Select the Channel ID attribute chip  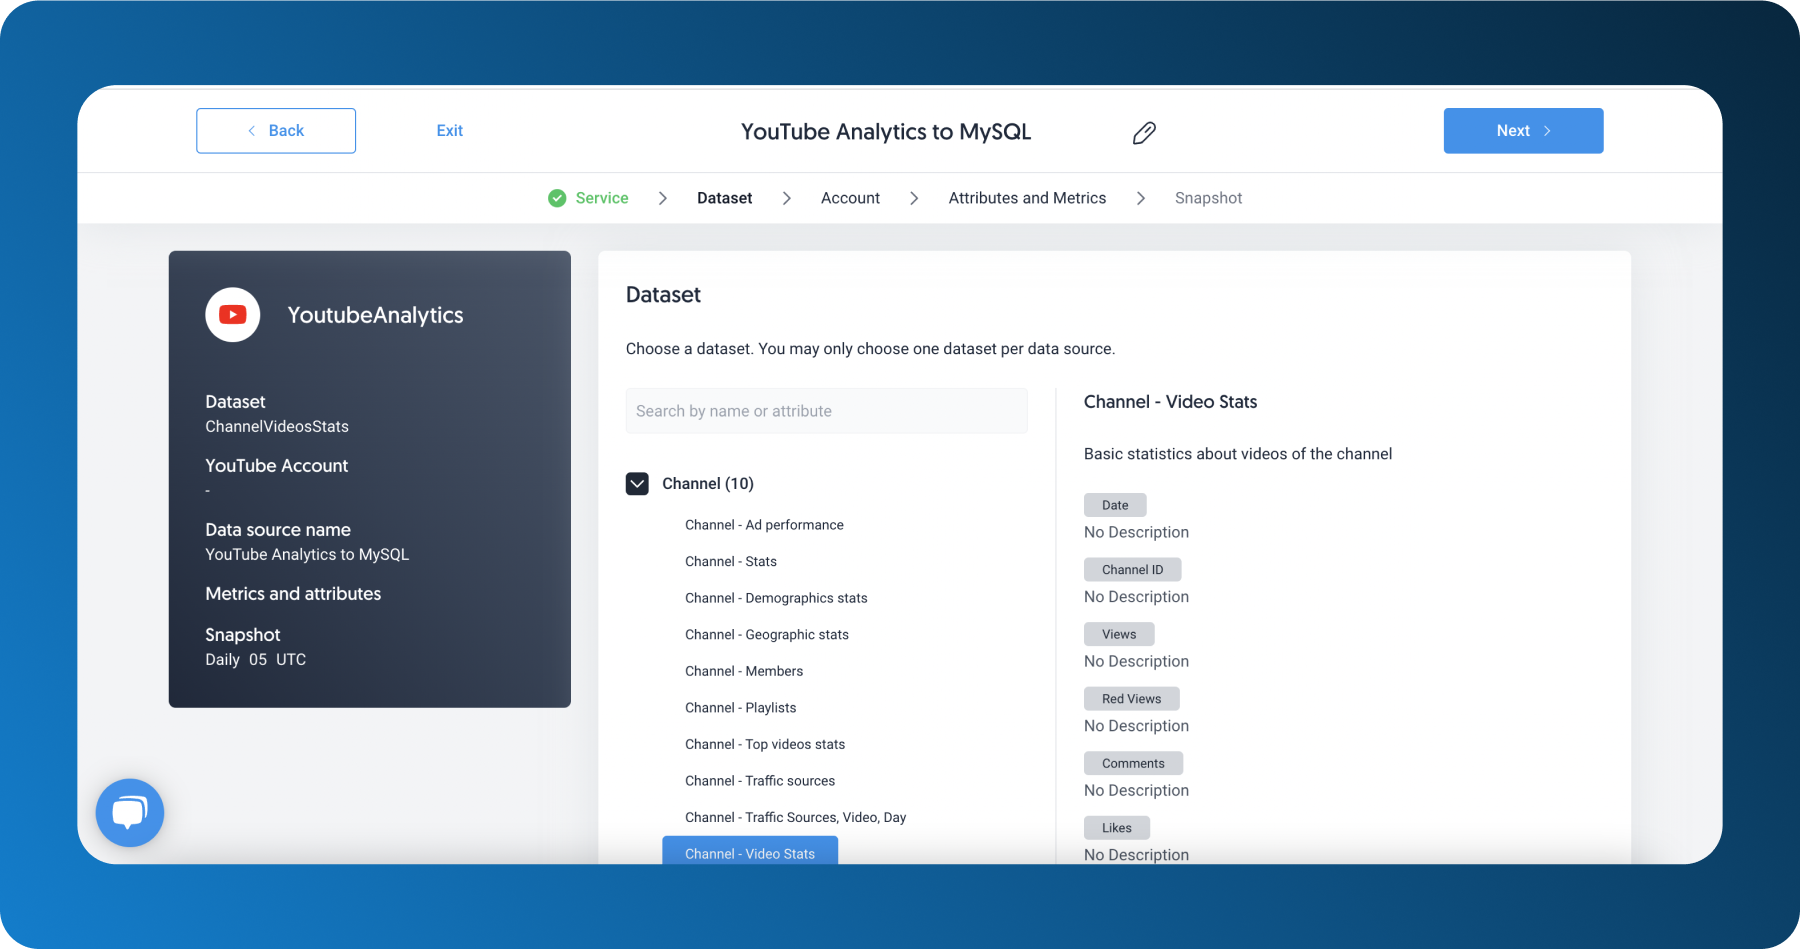[1132, 569]
